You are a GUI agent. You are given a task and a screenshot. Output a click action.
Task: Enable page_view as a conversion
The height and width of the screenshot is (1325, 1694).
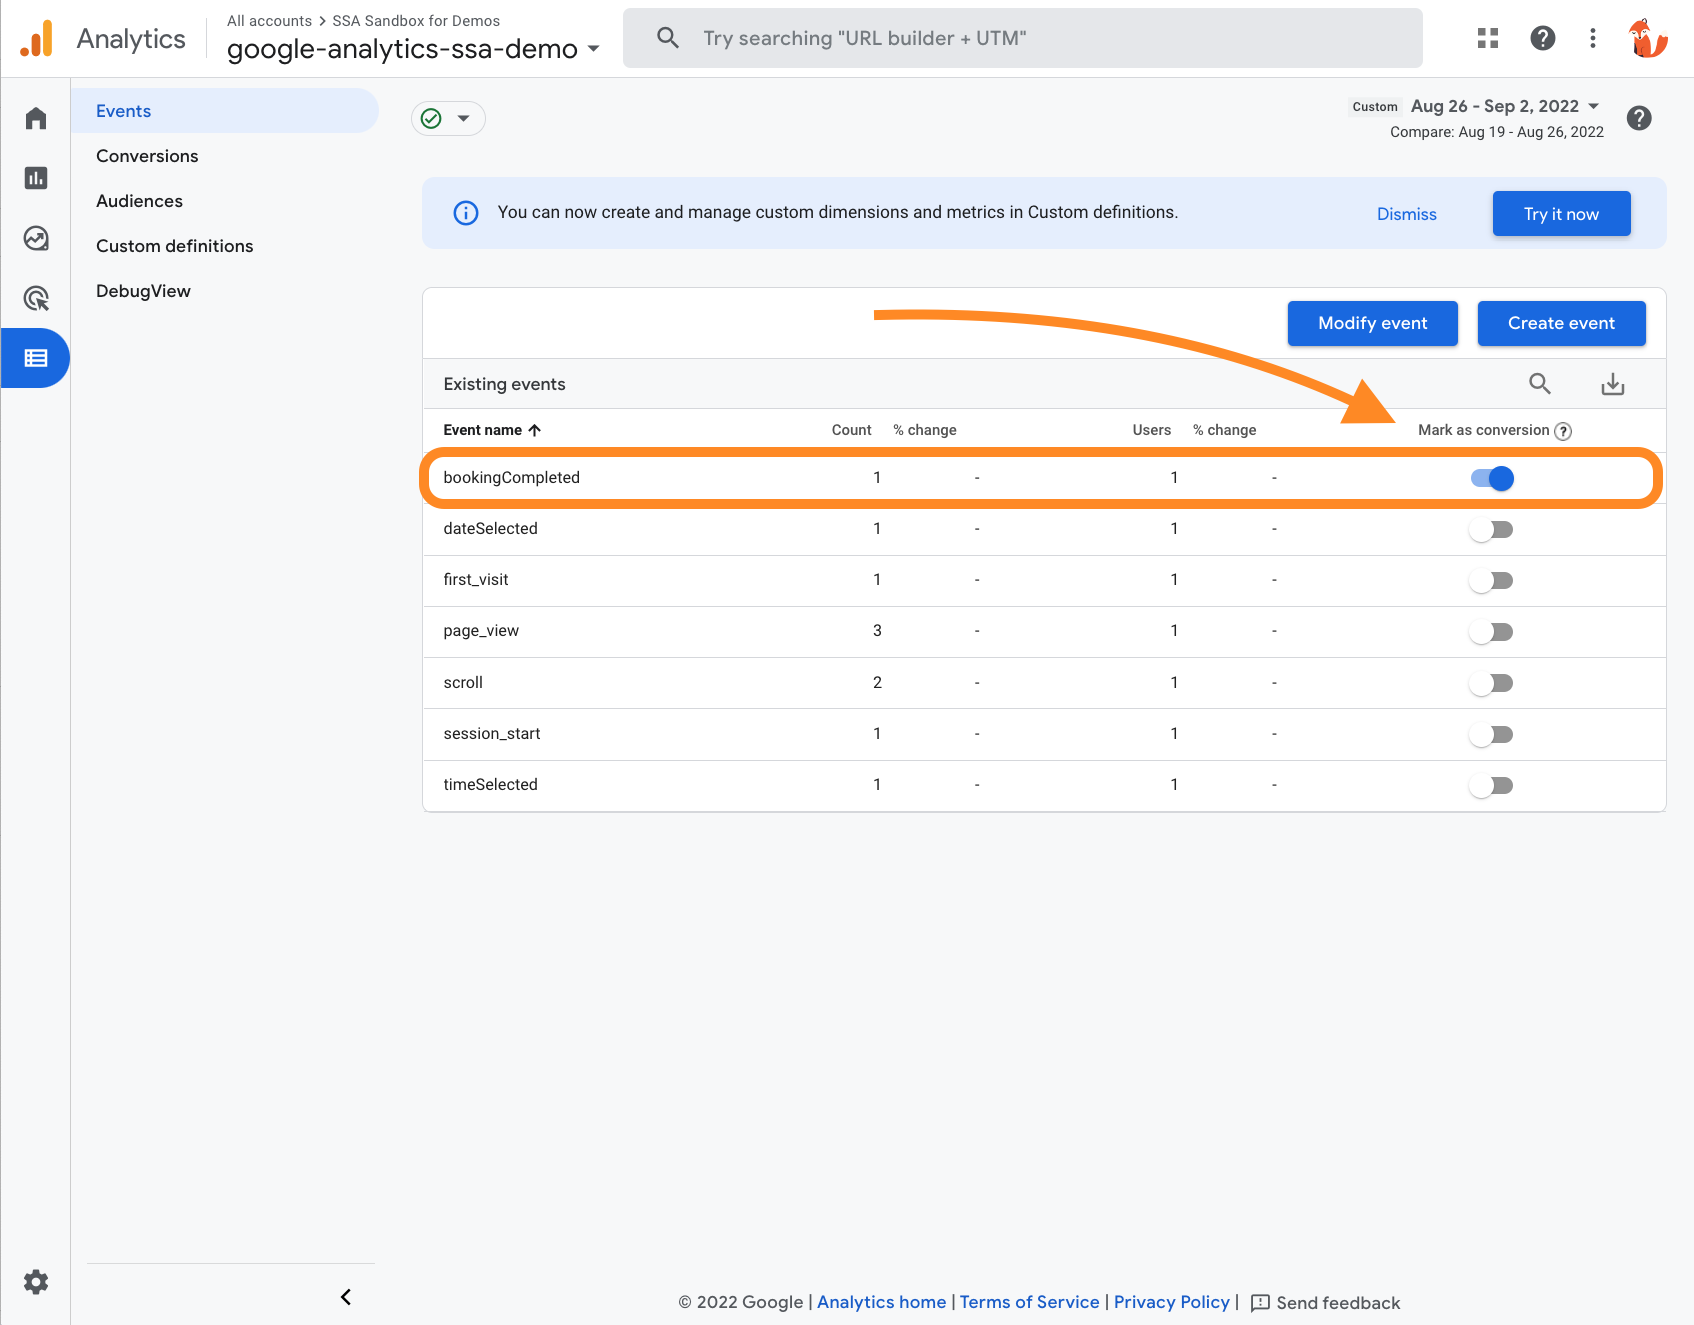pyautogui.click(x=1491, y=631)
